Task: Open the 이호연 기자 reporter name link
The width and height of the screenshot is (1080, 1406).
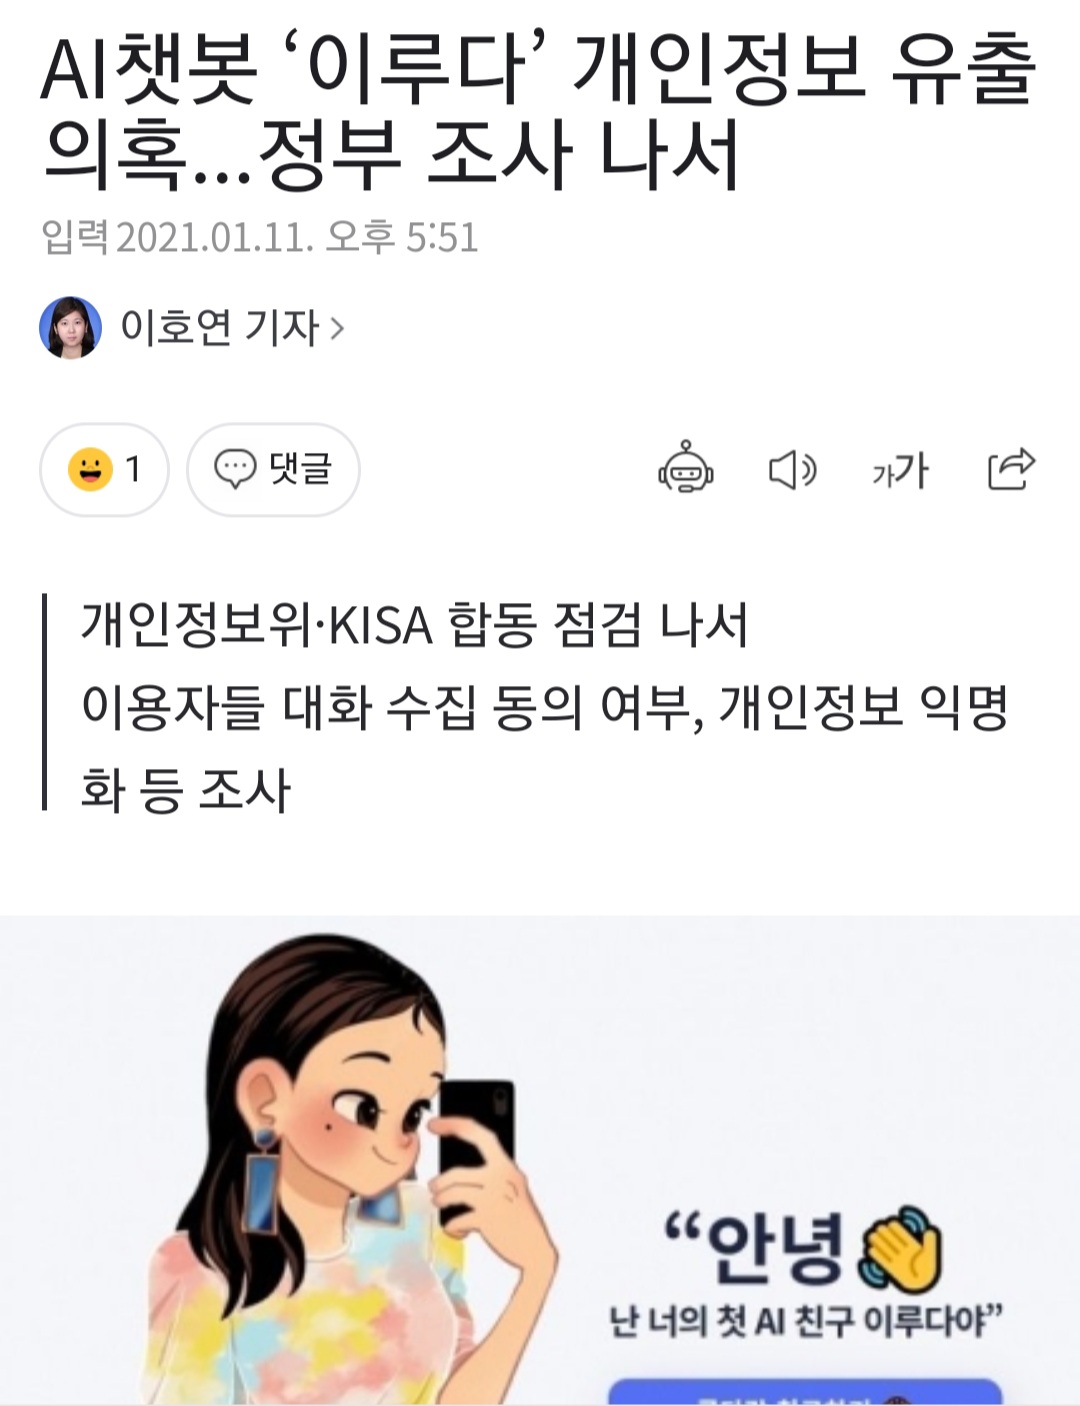Action: click(x=219, y=327)
